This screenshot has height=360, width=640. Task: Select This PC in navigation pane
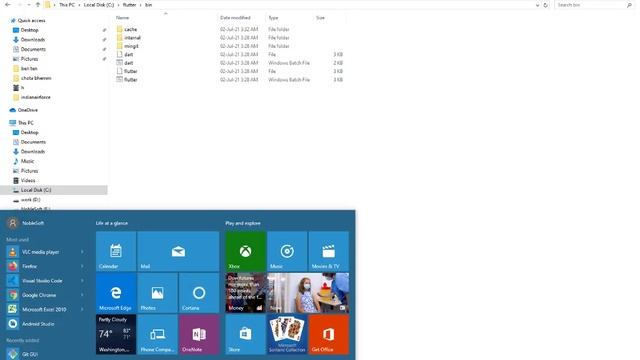point(26,123)
